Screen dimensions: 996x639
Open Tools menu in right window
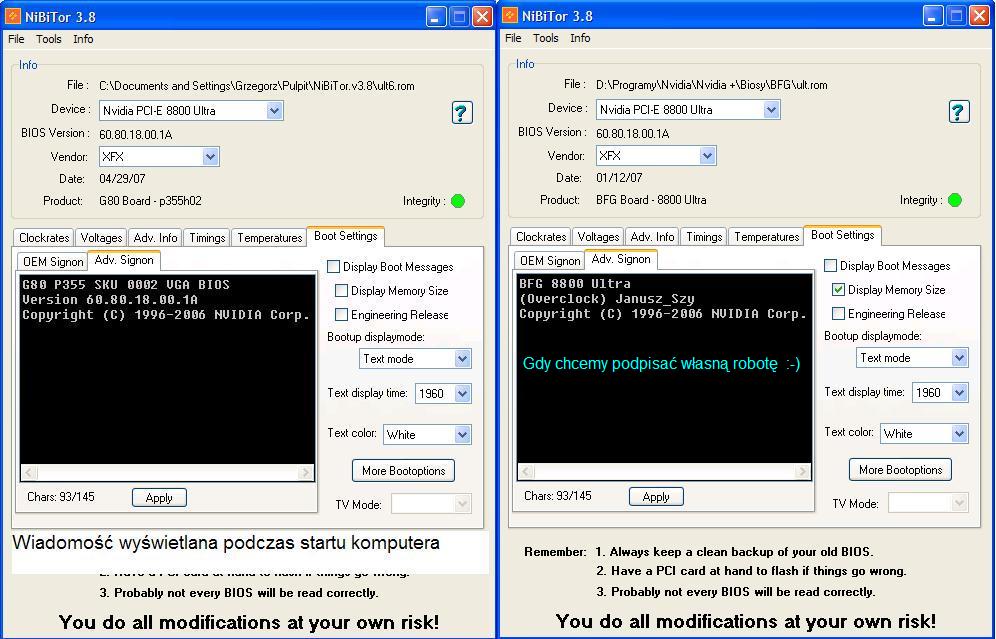tap(546, 38)
